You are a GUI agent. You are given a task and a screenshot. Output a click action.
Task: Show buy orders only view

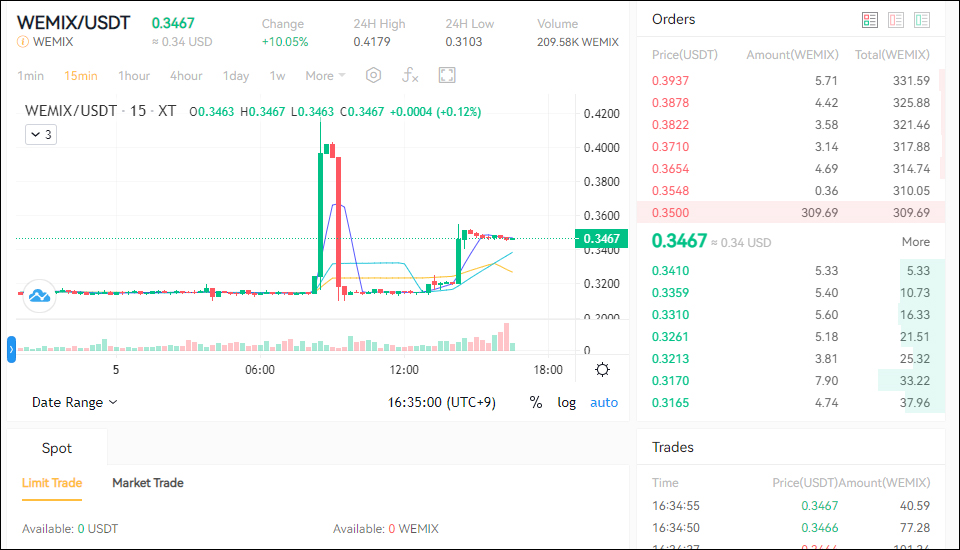[x=921, y=20]
